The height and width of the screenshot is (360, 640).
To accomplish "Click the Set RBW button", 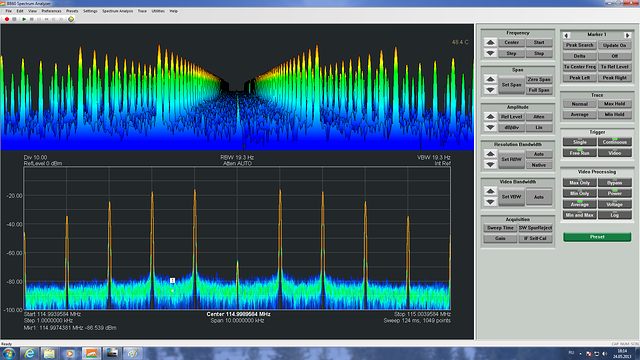I will click(x=511, y=159).
